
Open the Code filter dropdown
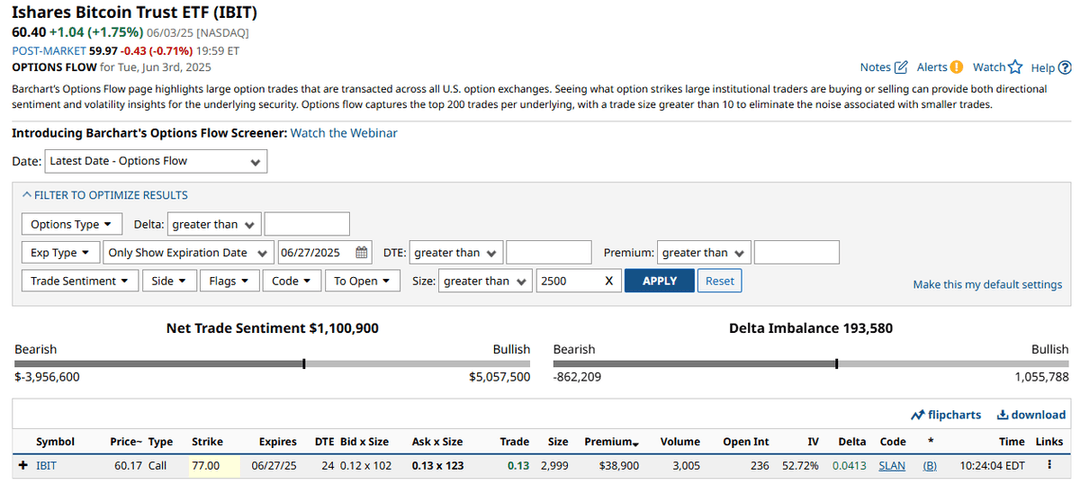[292, 281]
